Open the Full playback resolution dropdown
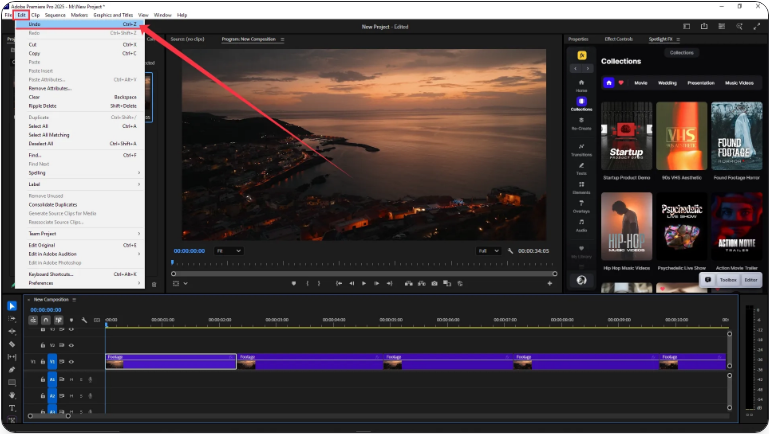The height and width of the screenshot is (434, 769). [x=488, y=250]
